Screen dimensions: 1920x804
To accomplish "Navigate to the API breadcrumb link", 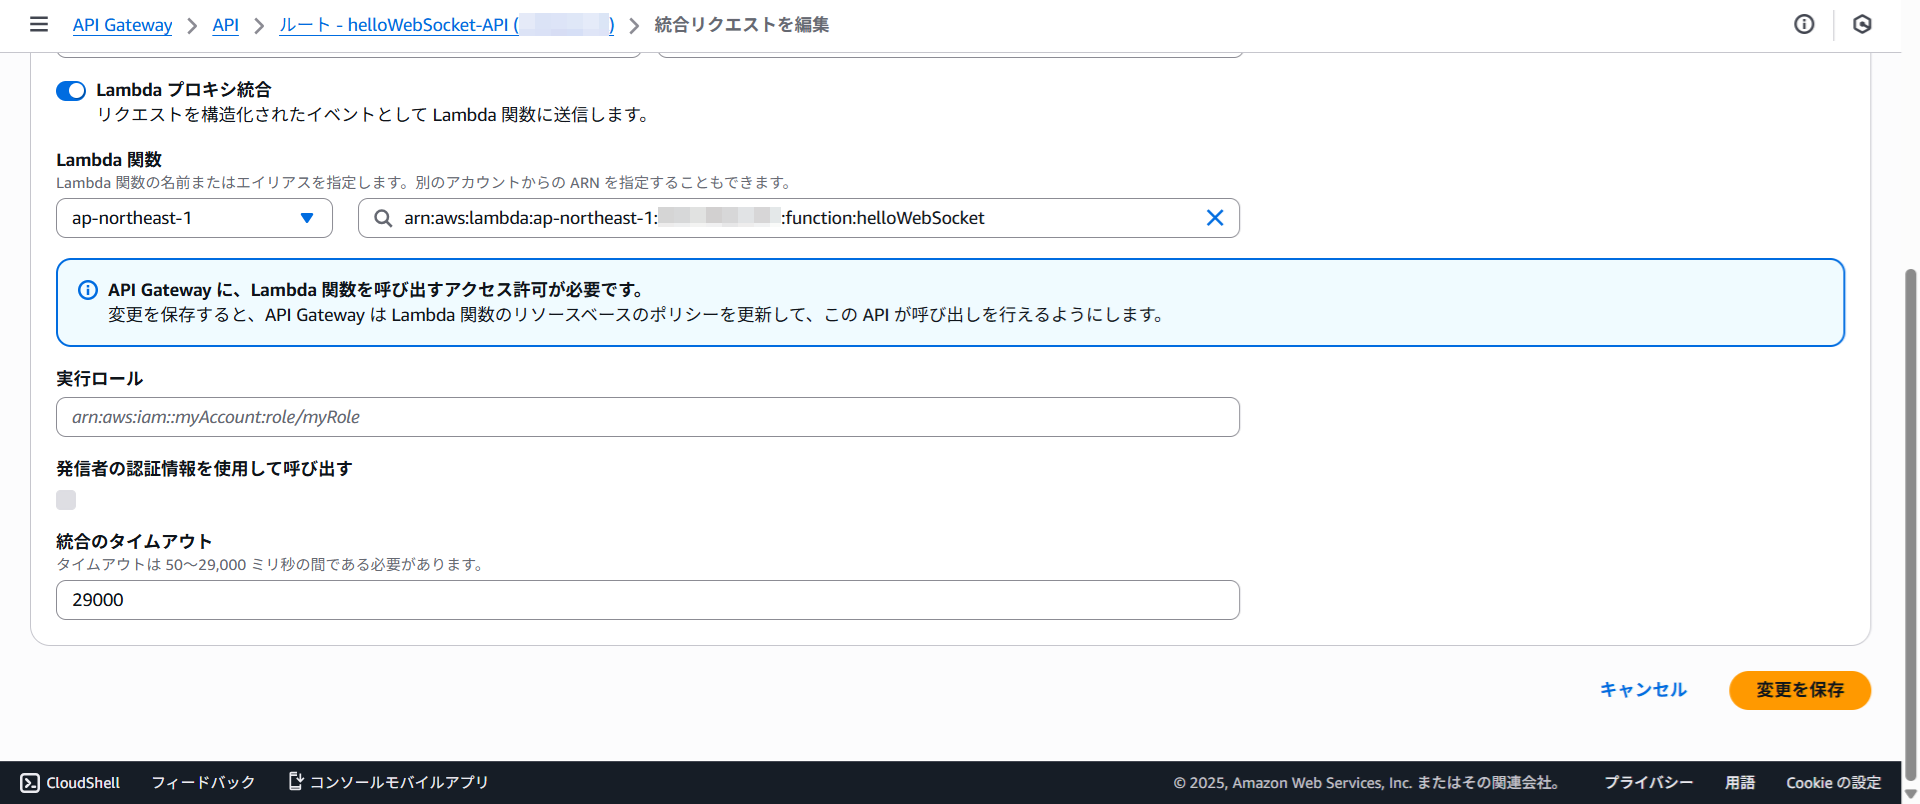I will click(x=225, y=25).
